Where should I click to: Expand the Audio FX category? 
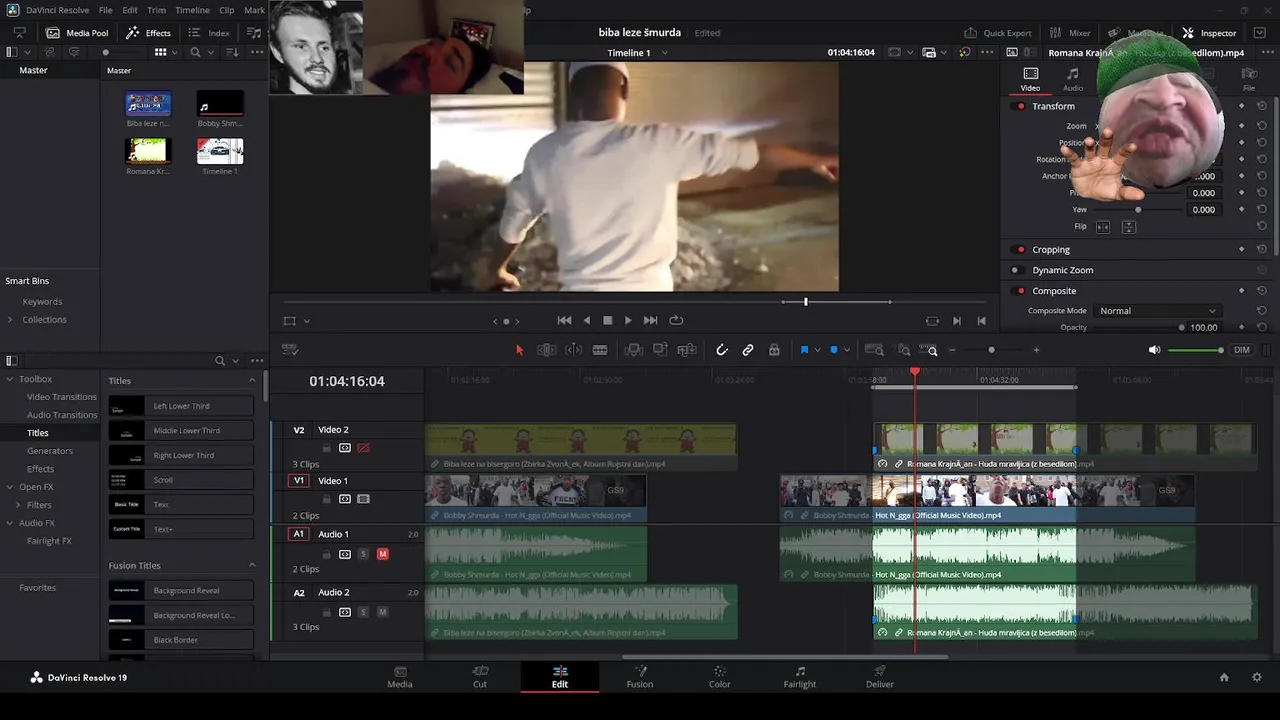(10, 523)
